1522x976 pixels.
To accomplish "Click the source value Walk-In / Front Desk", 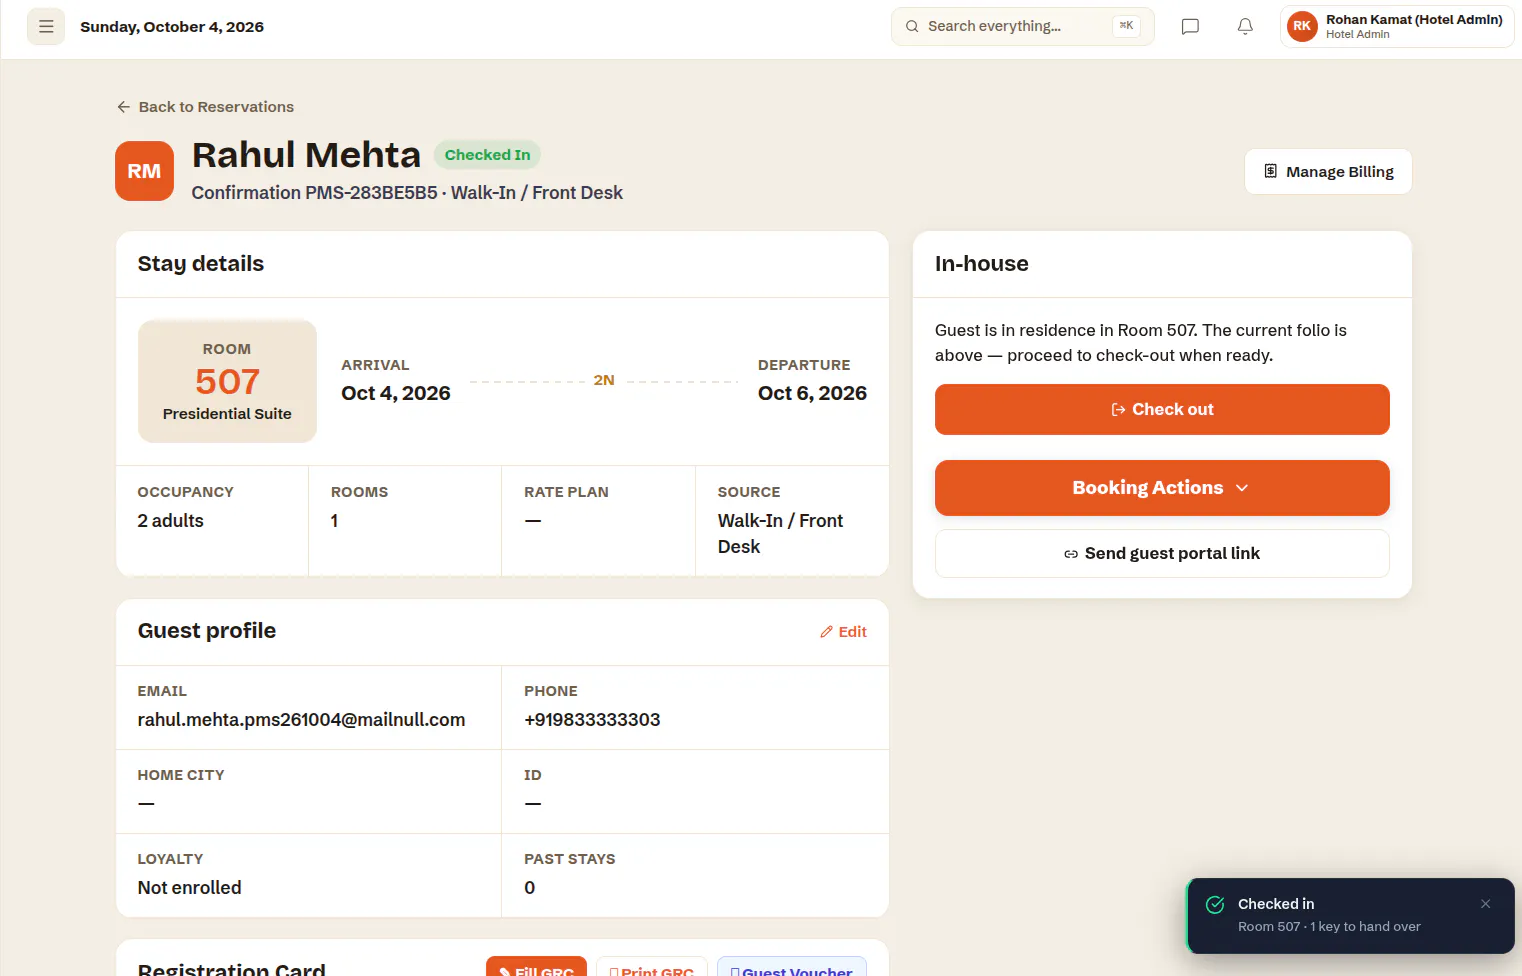I will pyautogui.click(x=780, y=534).
